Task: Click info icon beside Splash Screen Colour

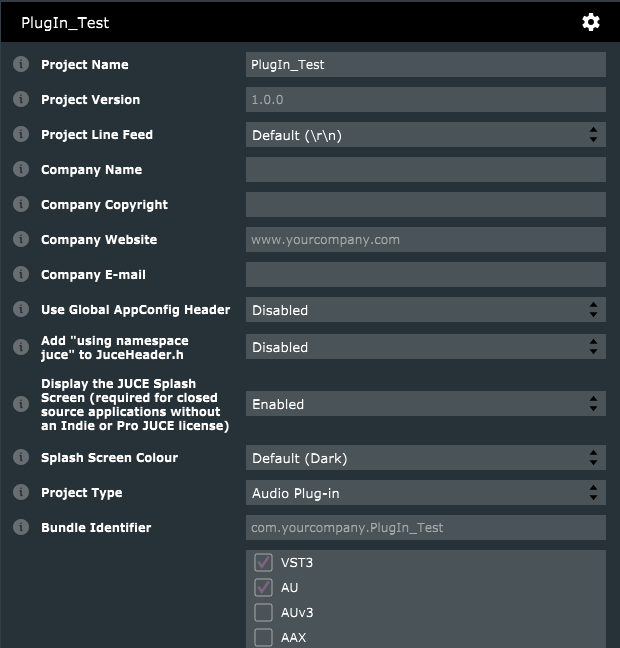Action: coord(20,457)
